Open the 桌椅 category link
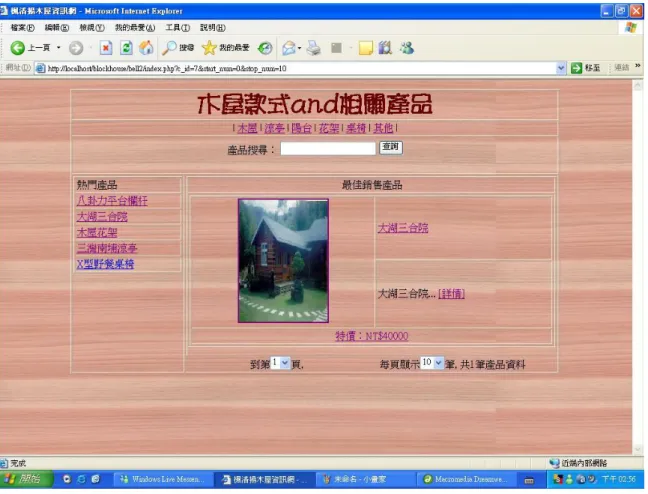Viewport: 648px width, 494px height. click(x=356, y=129)
